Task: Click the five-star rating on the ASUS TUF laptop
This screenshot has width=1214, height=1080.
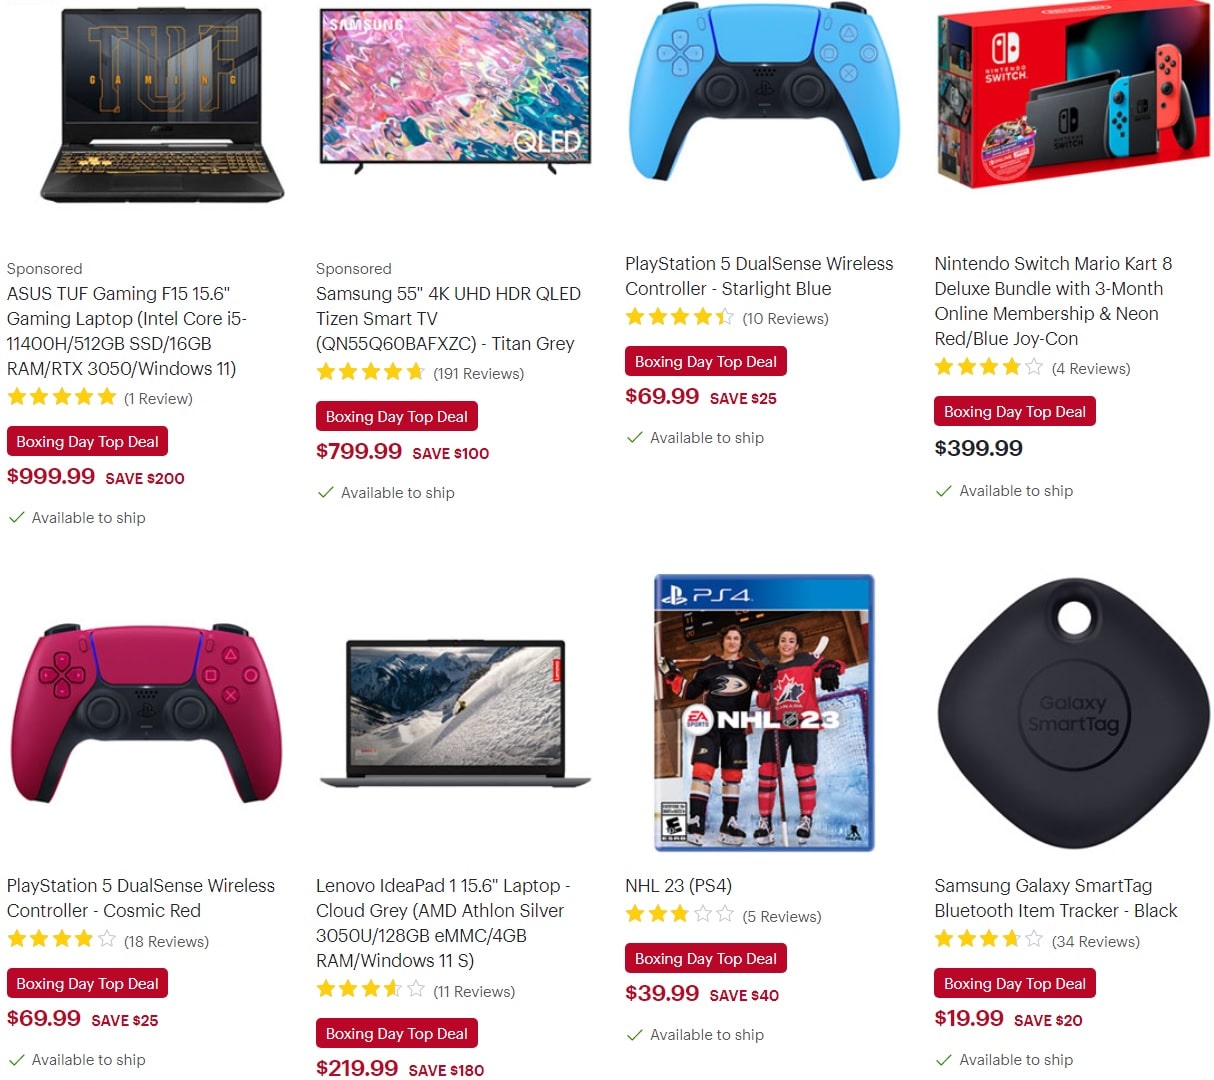Action: pos(62,397)
